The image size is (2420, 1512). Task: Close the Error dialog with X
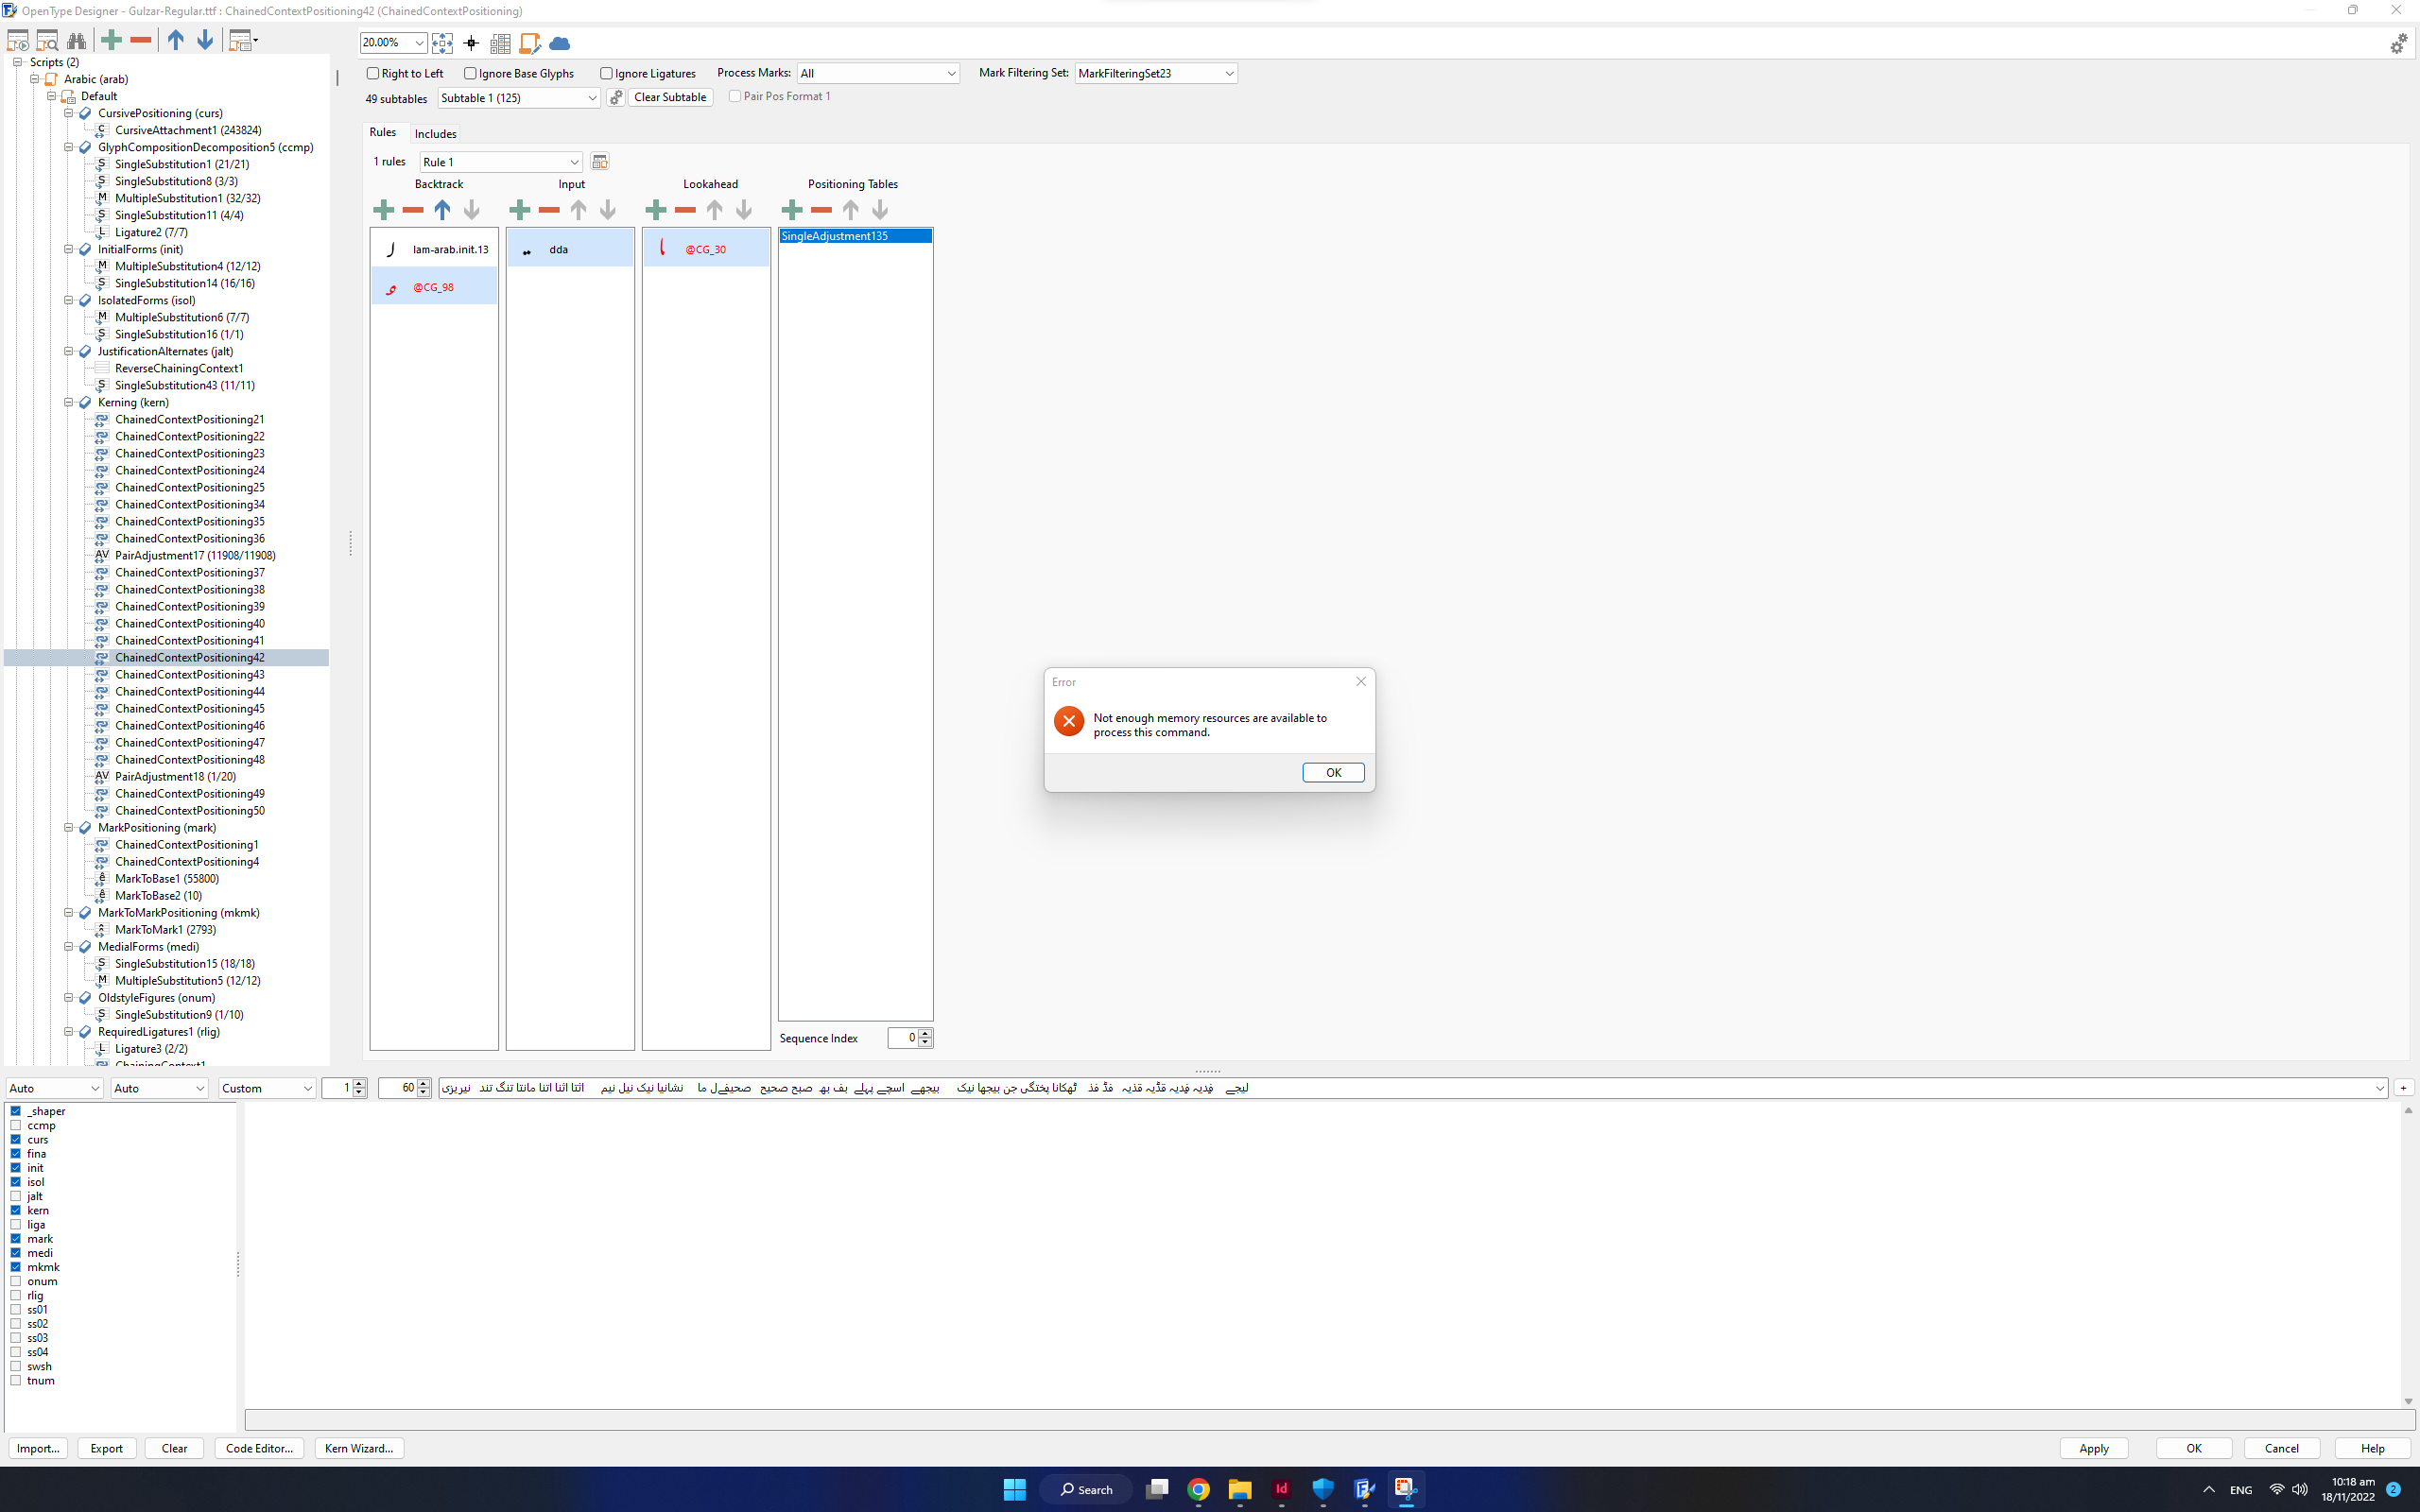[x=1360, y=681]
